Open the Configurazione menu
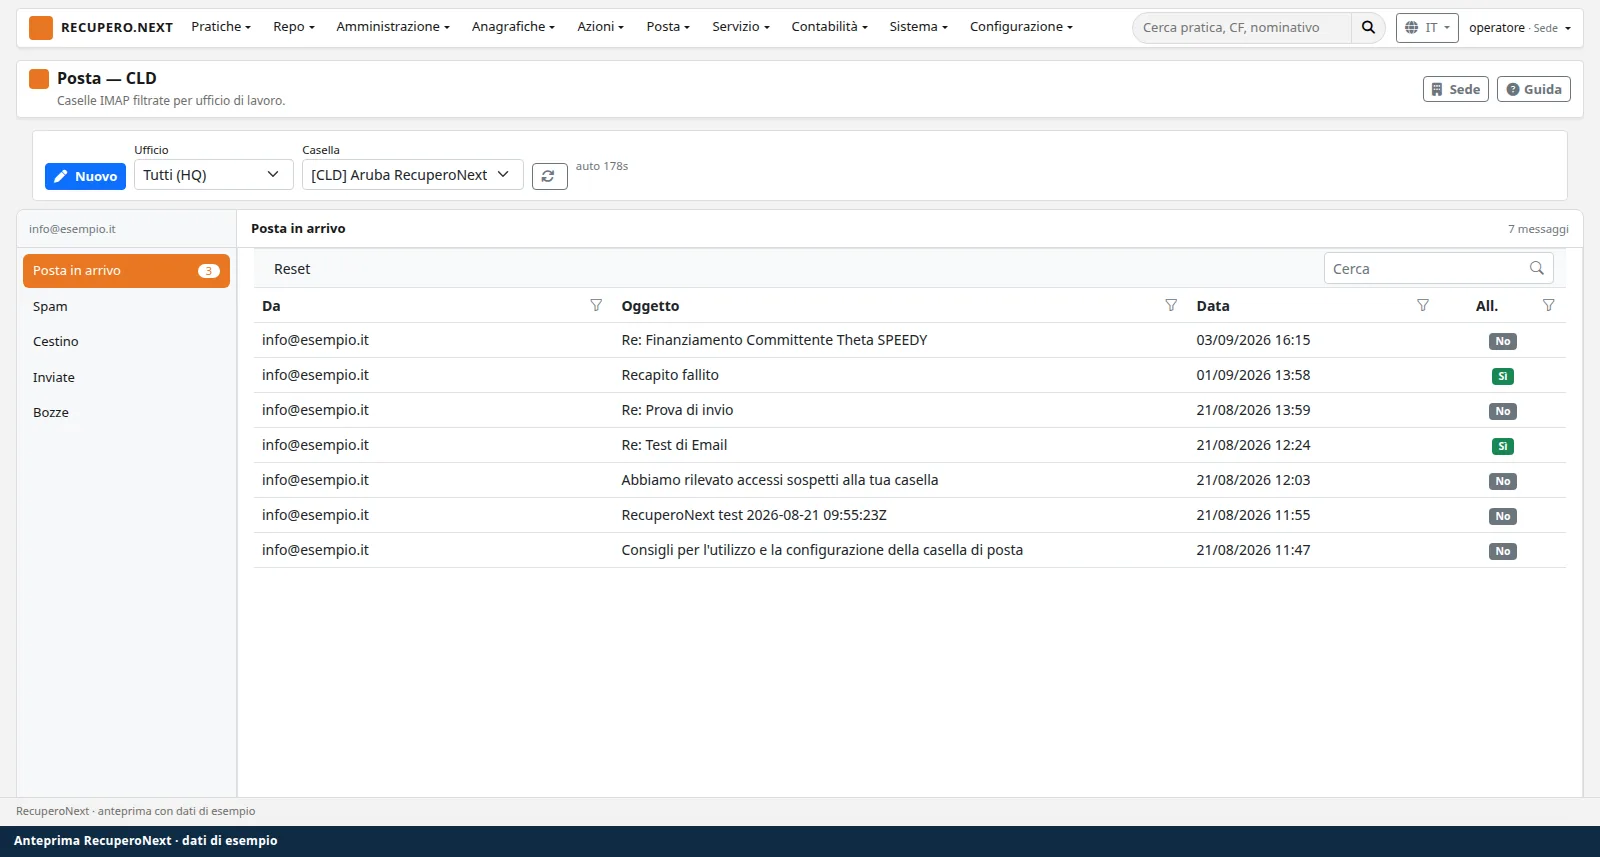Screen dimensions: 1600x857 1021,27
